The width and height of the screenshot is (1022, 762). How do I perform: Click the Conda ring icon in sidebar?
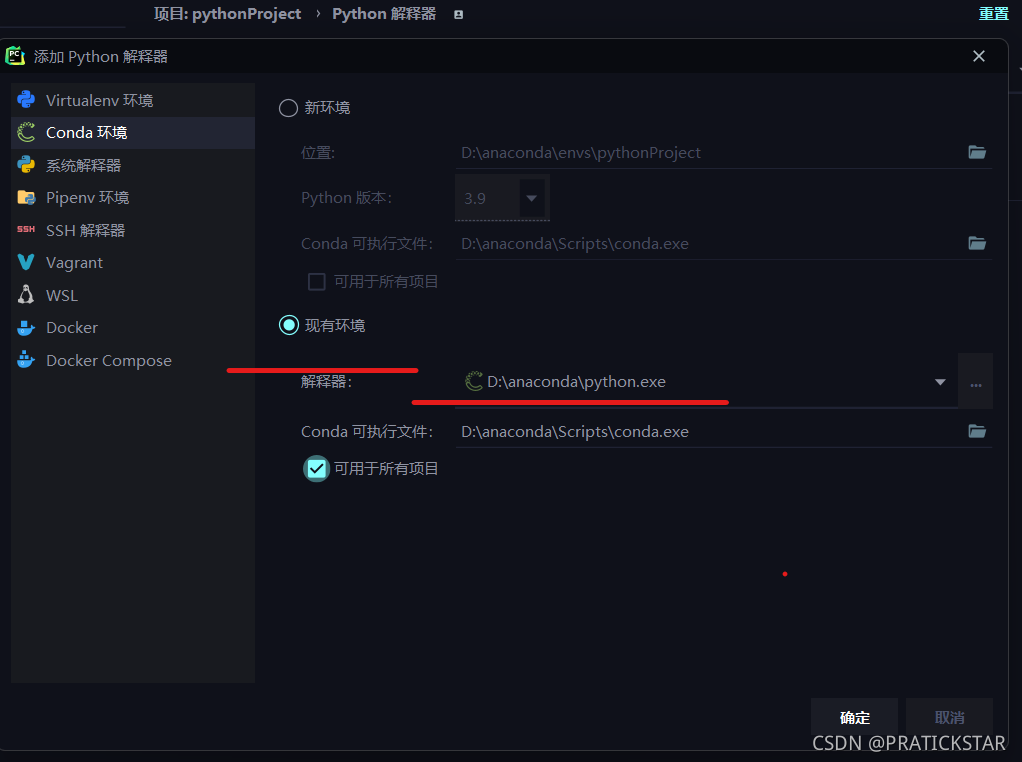click(x=26, y=132)
